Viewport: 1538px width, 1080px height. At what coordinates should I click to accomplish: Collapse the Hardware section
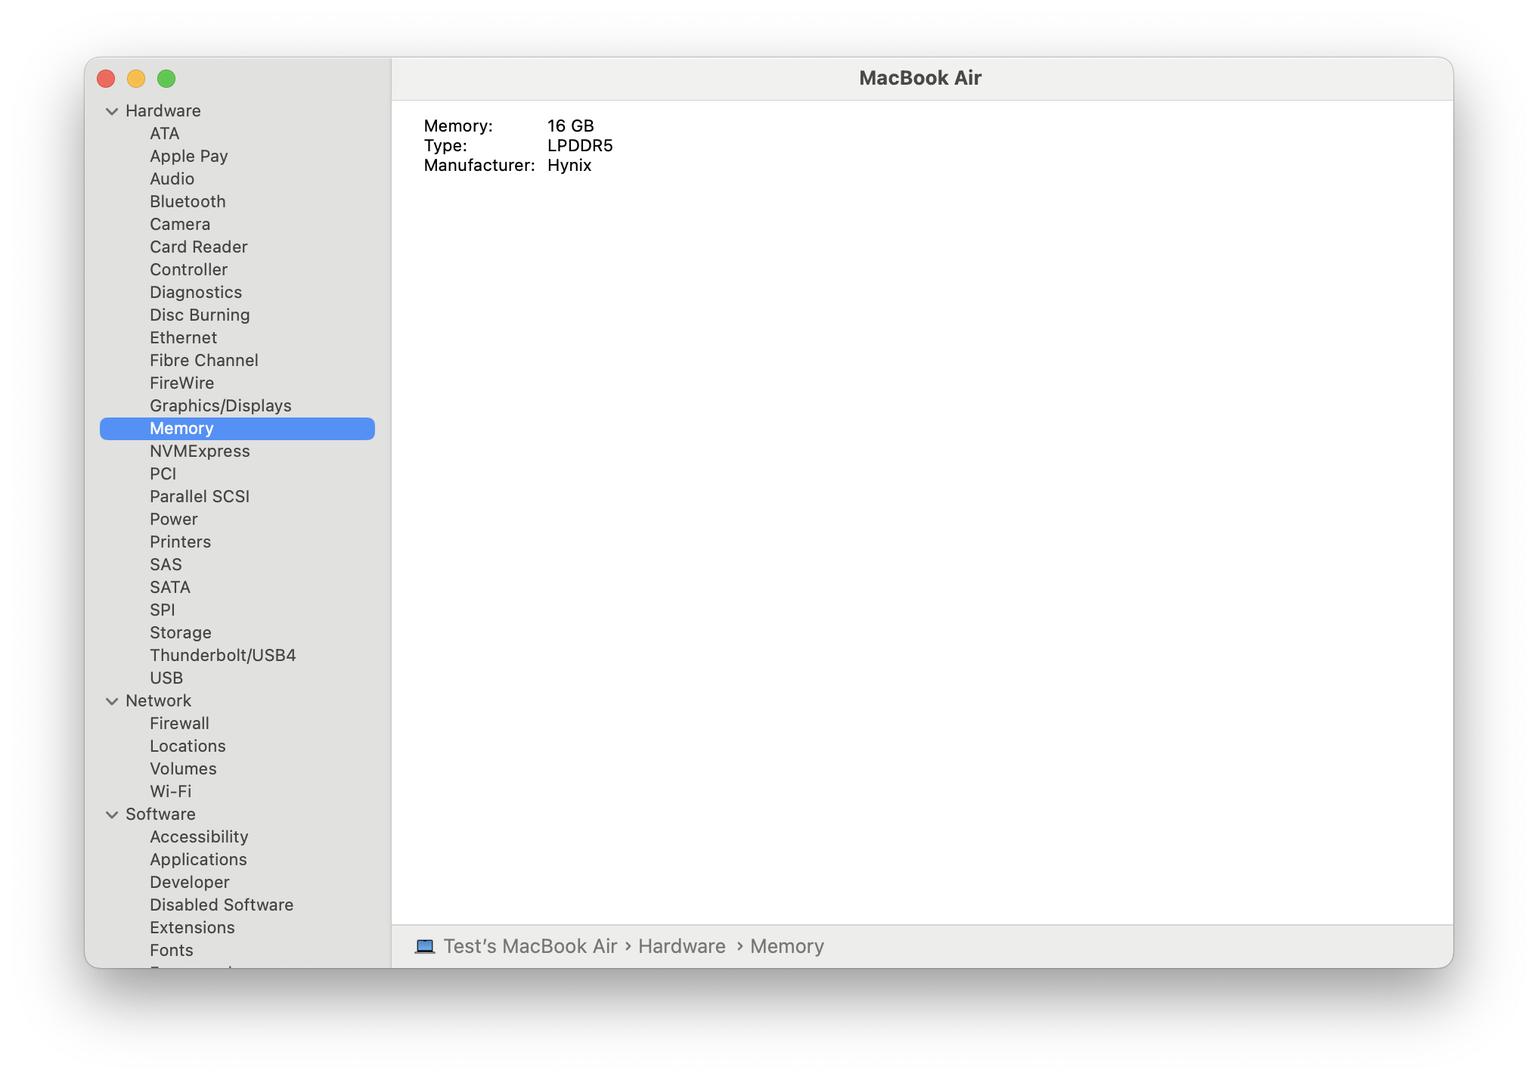pyautogui.click(x=112, y=111)
